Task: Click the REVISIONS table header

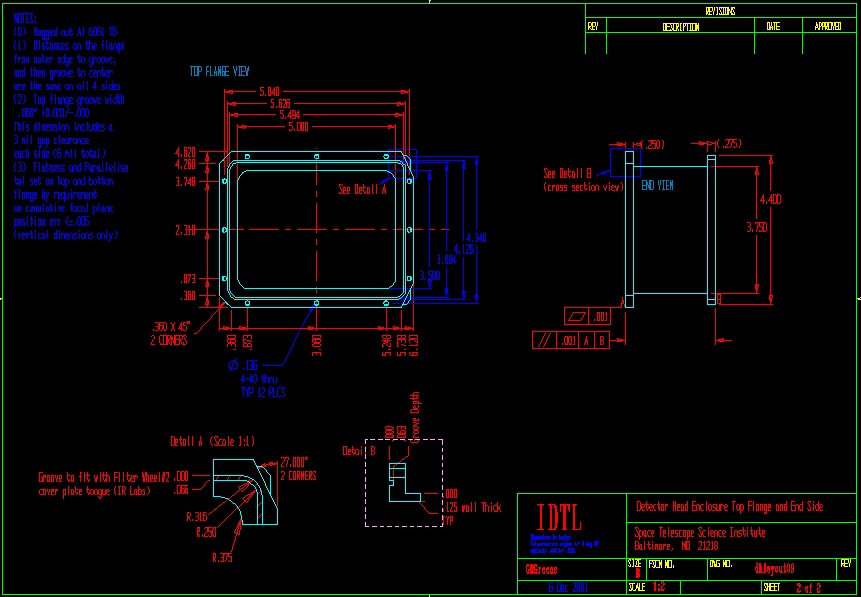Action: (x=719, y=11)
